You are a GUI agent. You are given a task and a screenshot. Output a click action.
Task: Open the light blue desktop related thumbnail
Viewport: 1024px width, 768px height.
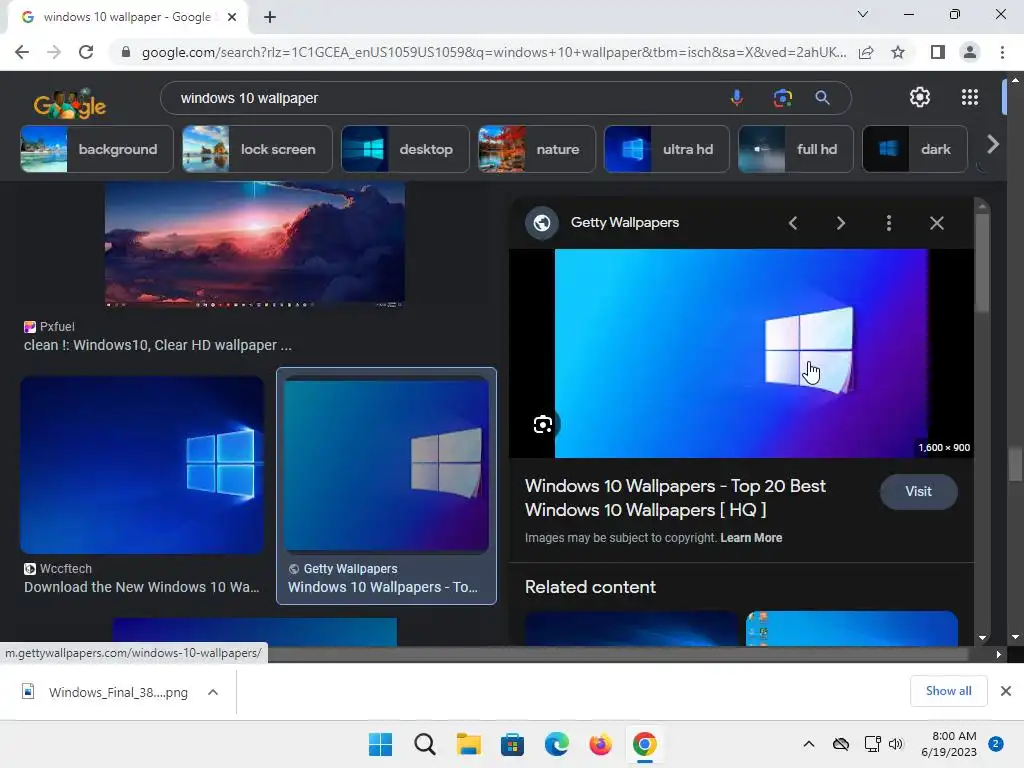coord(852,628)
